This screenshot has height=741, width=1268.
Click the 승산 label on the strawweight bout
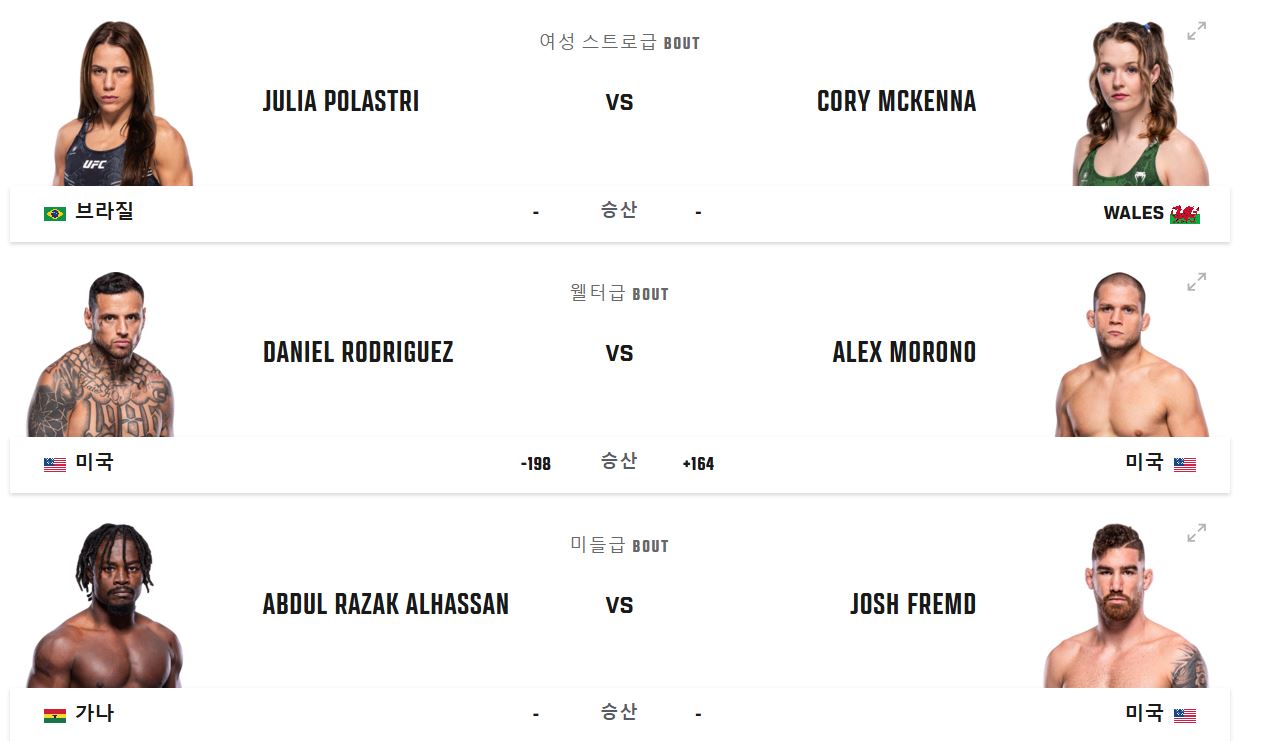click(618, 211)
